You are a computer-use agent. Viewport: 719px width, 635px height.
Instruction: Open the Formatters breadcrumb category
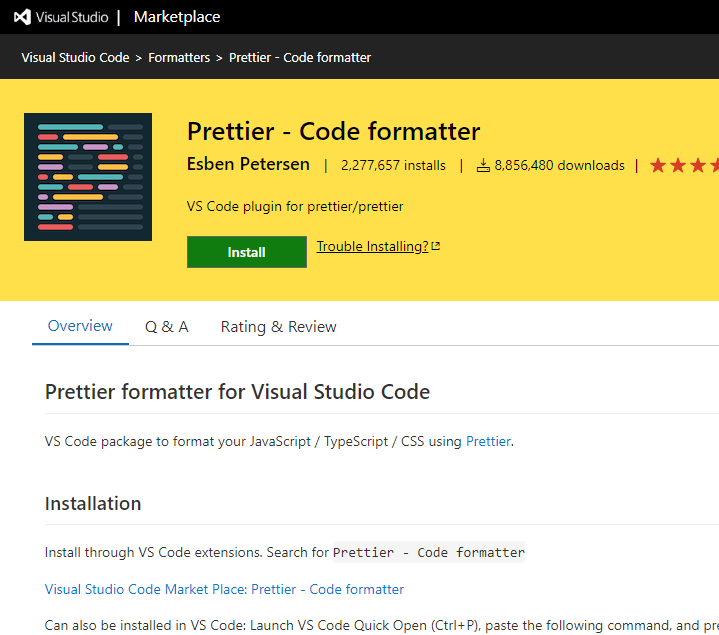(x=179, y=57)
